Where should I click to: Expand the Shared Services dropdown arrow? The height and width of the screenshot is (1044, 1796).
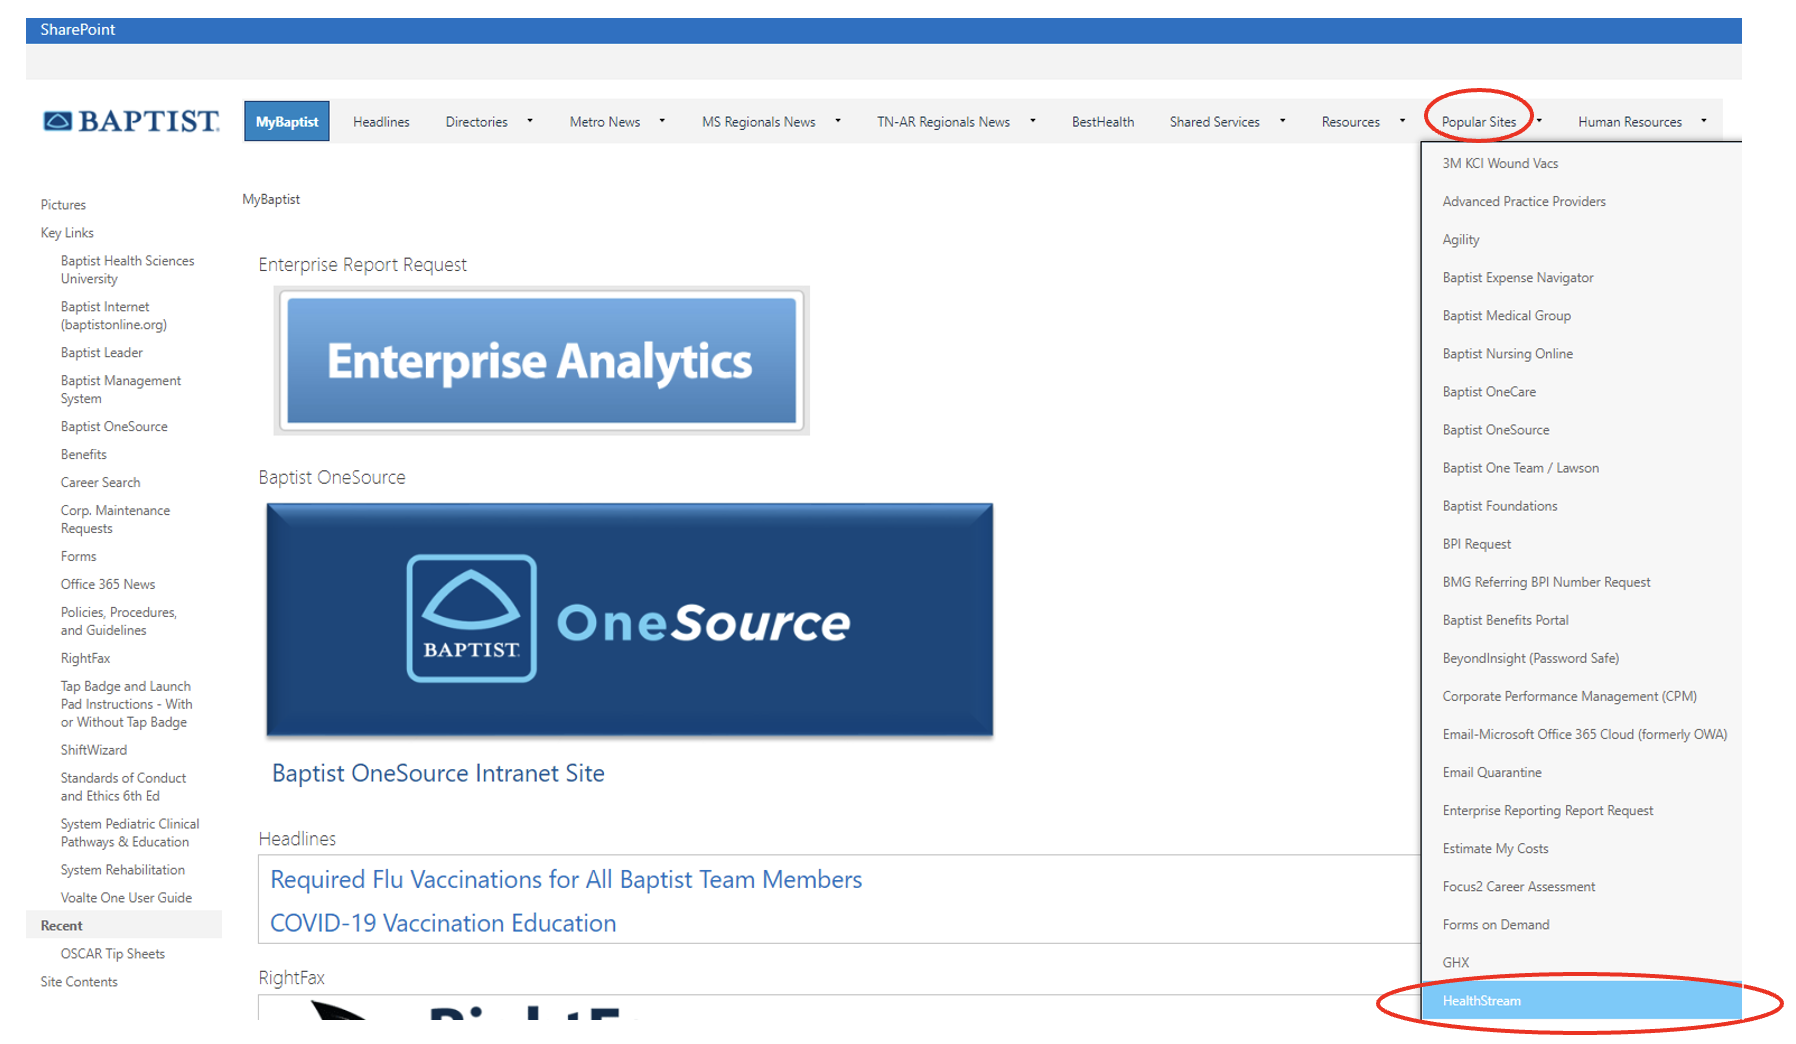(x=1282, y=121)
